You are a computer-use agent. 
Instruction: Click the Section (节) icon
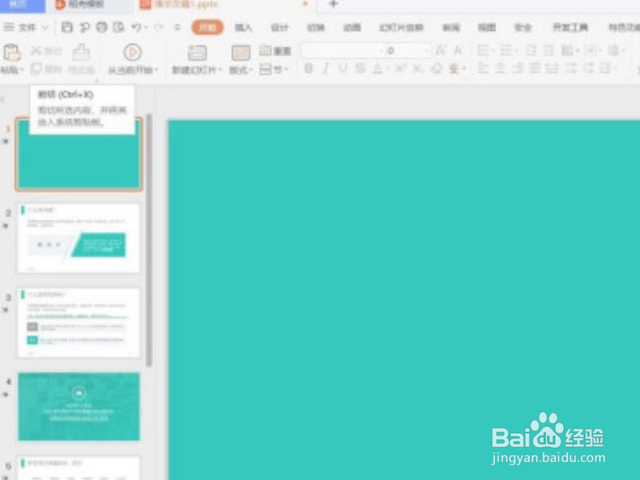[266, 69]
